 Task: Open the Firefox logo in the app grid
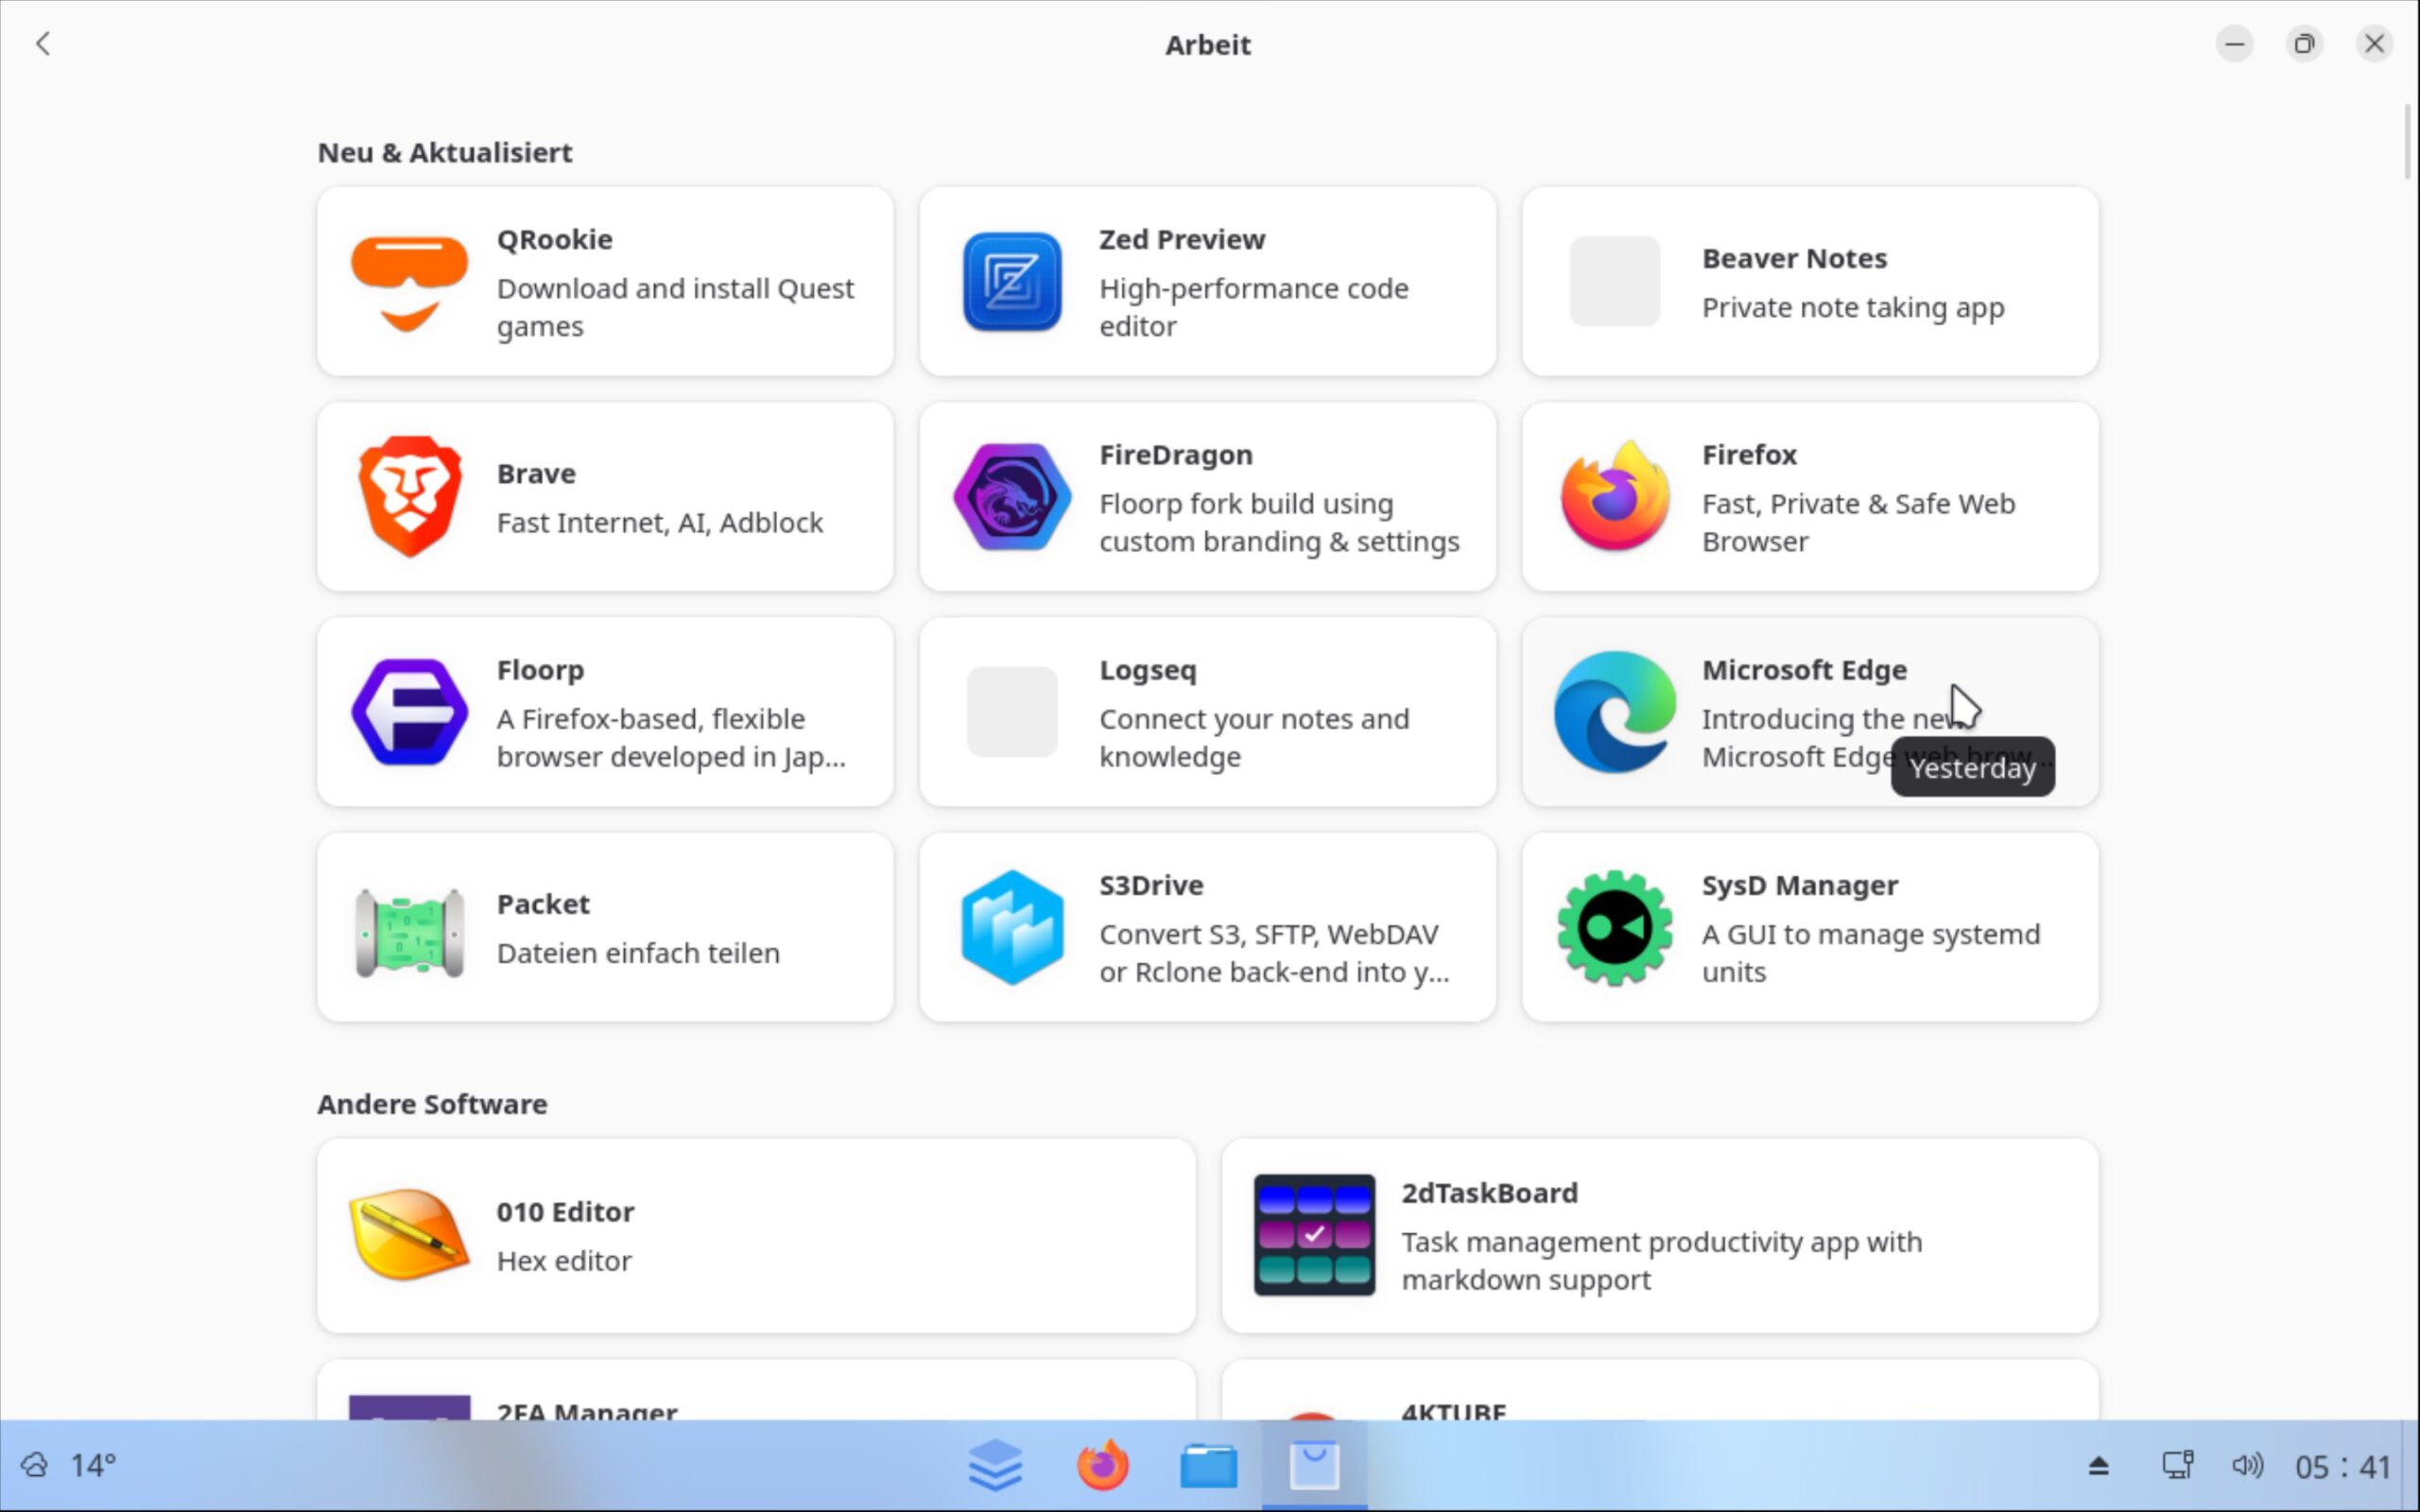1614,497
